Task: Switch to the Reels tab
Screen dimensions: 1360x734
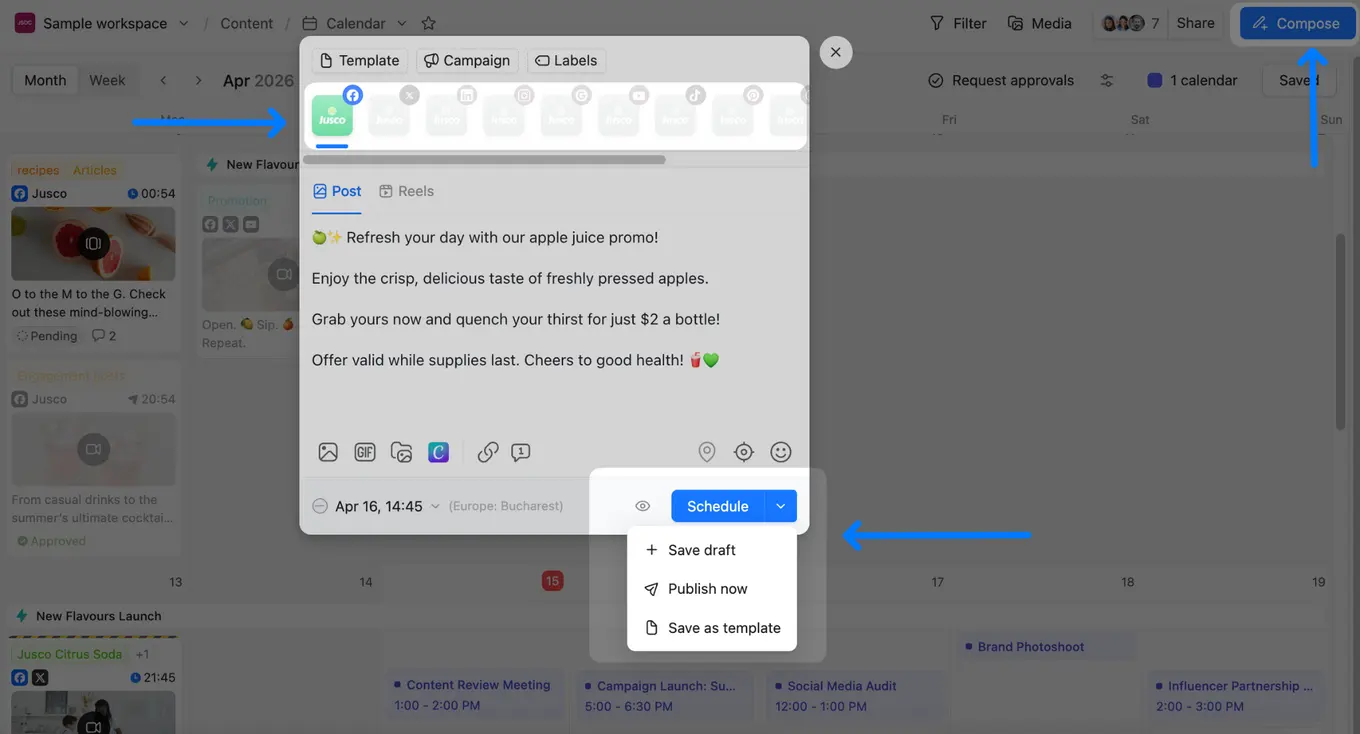Action: pyautogui.click(x=406, y=191)
